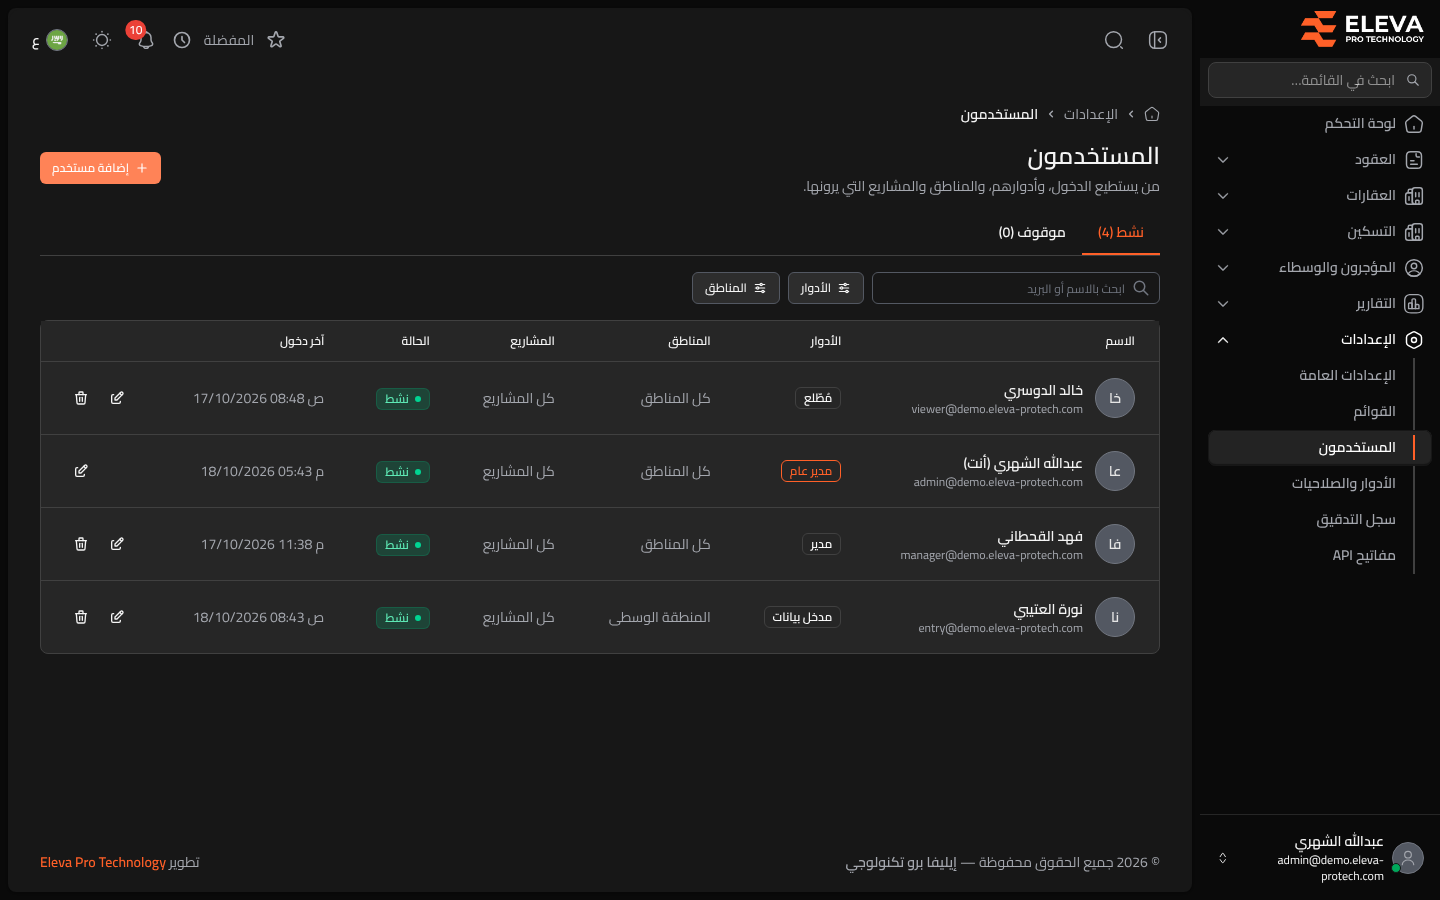Click the مدير عام role badge
The height and width of the screenshot is (900, 1440).
point(811,471)
